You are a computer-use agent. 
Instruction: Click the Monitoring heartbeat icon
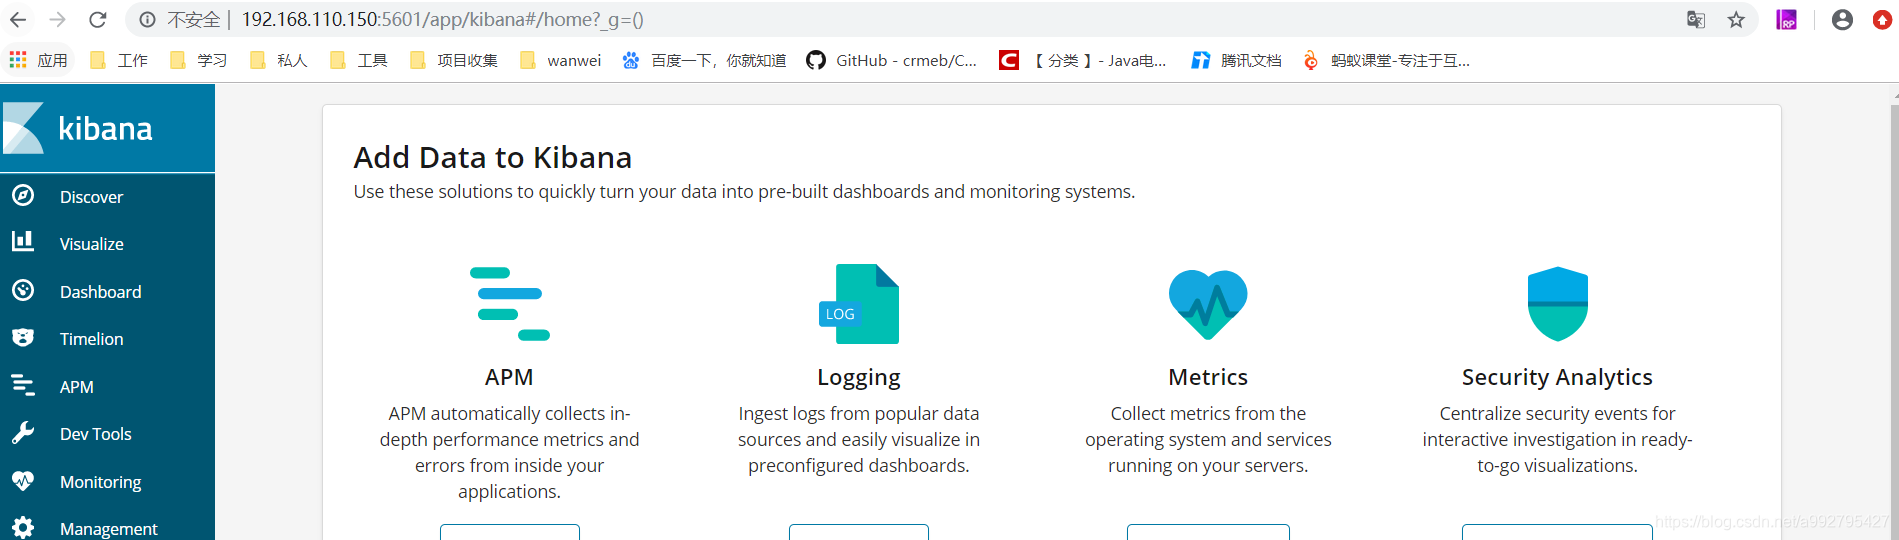coord(23,480)
